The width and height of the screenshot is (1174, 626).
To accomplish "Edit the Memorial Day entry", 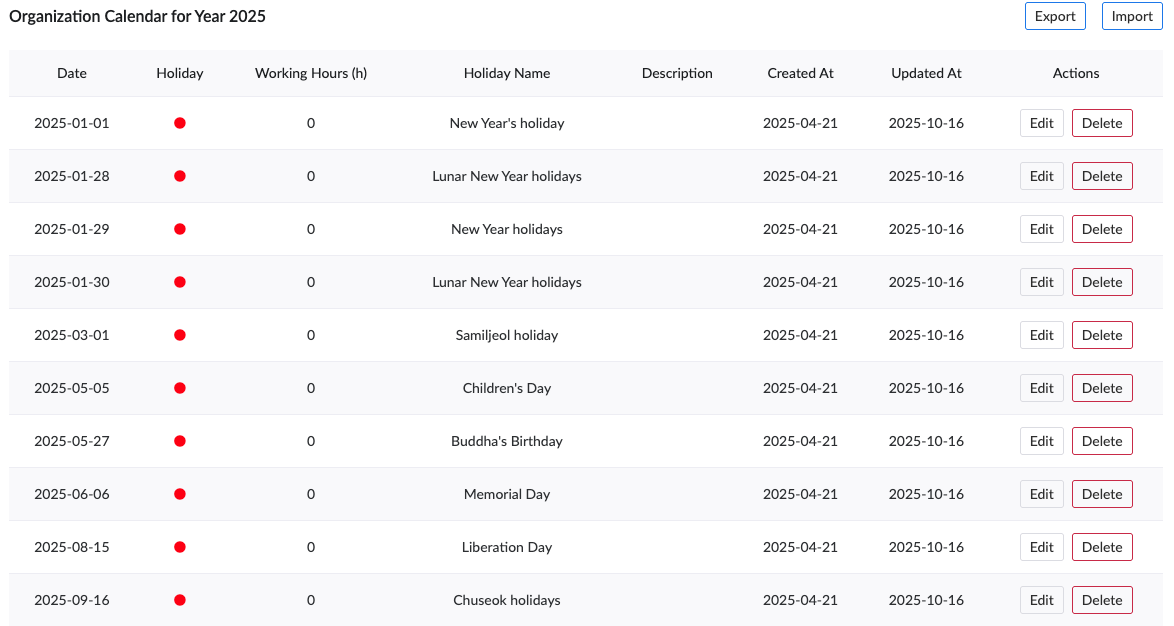I will point(1041,494).
